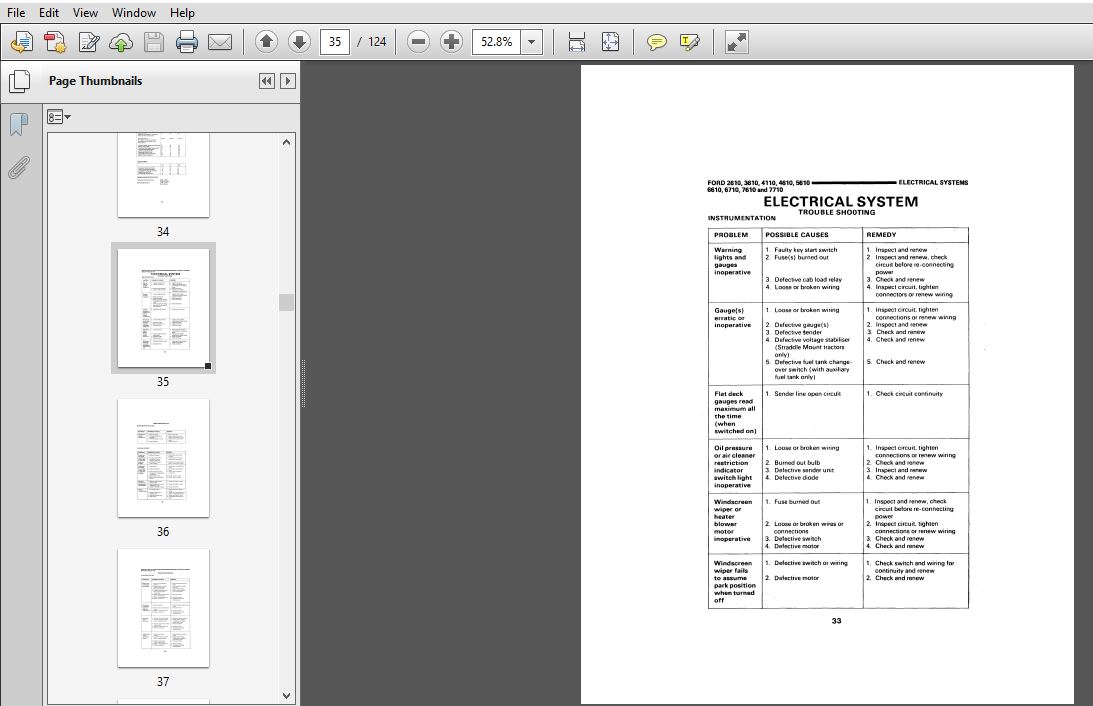This screenshot has width=1093, height=706.
Task: Zoom out with the minus button
Action: pyautogui.click(x=418, y=42)
